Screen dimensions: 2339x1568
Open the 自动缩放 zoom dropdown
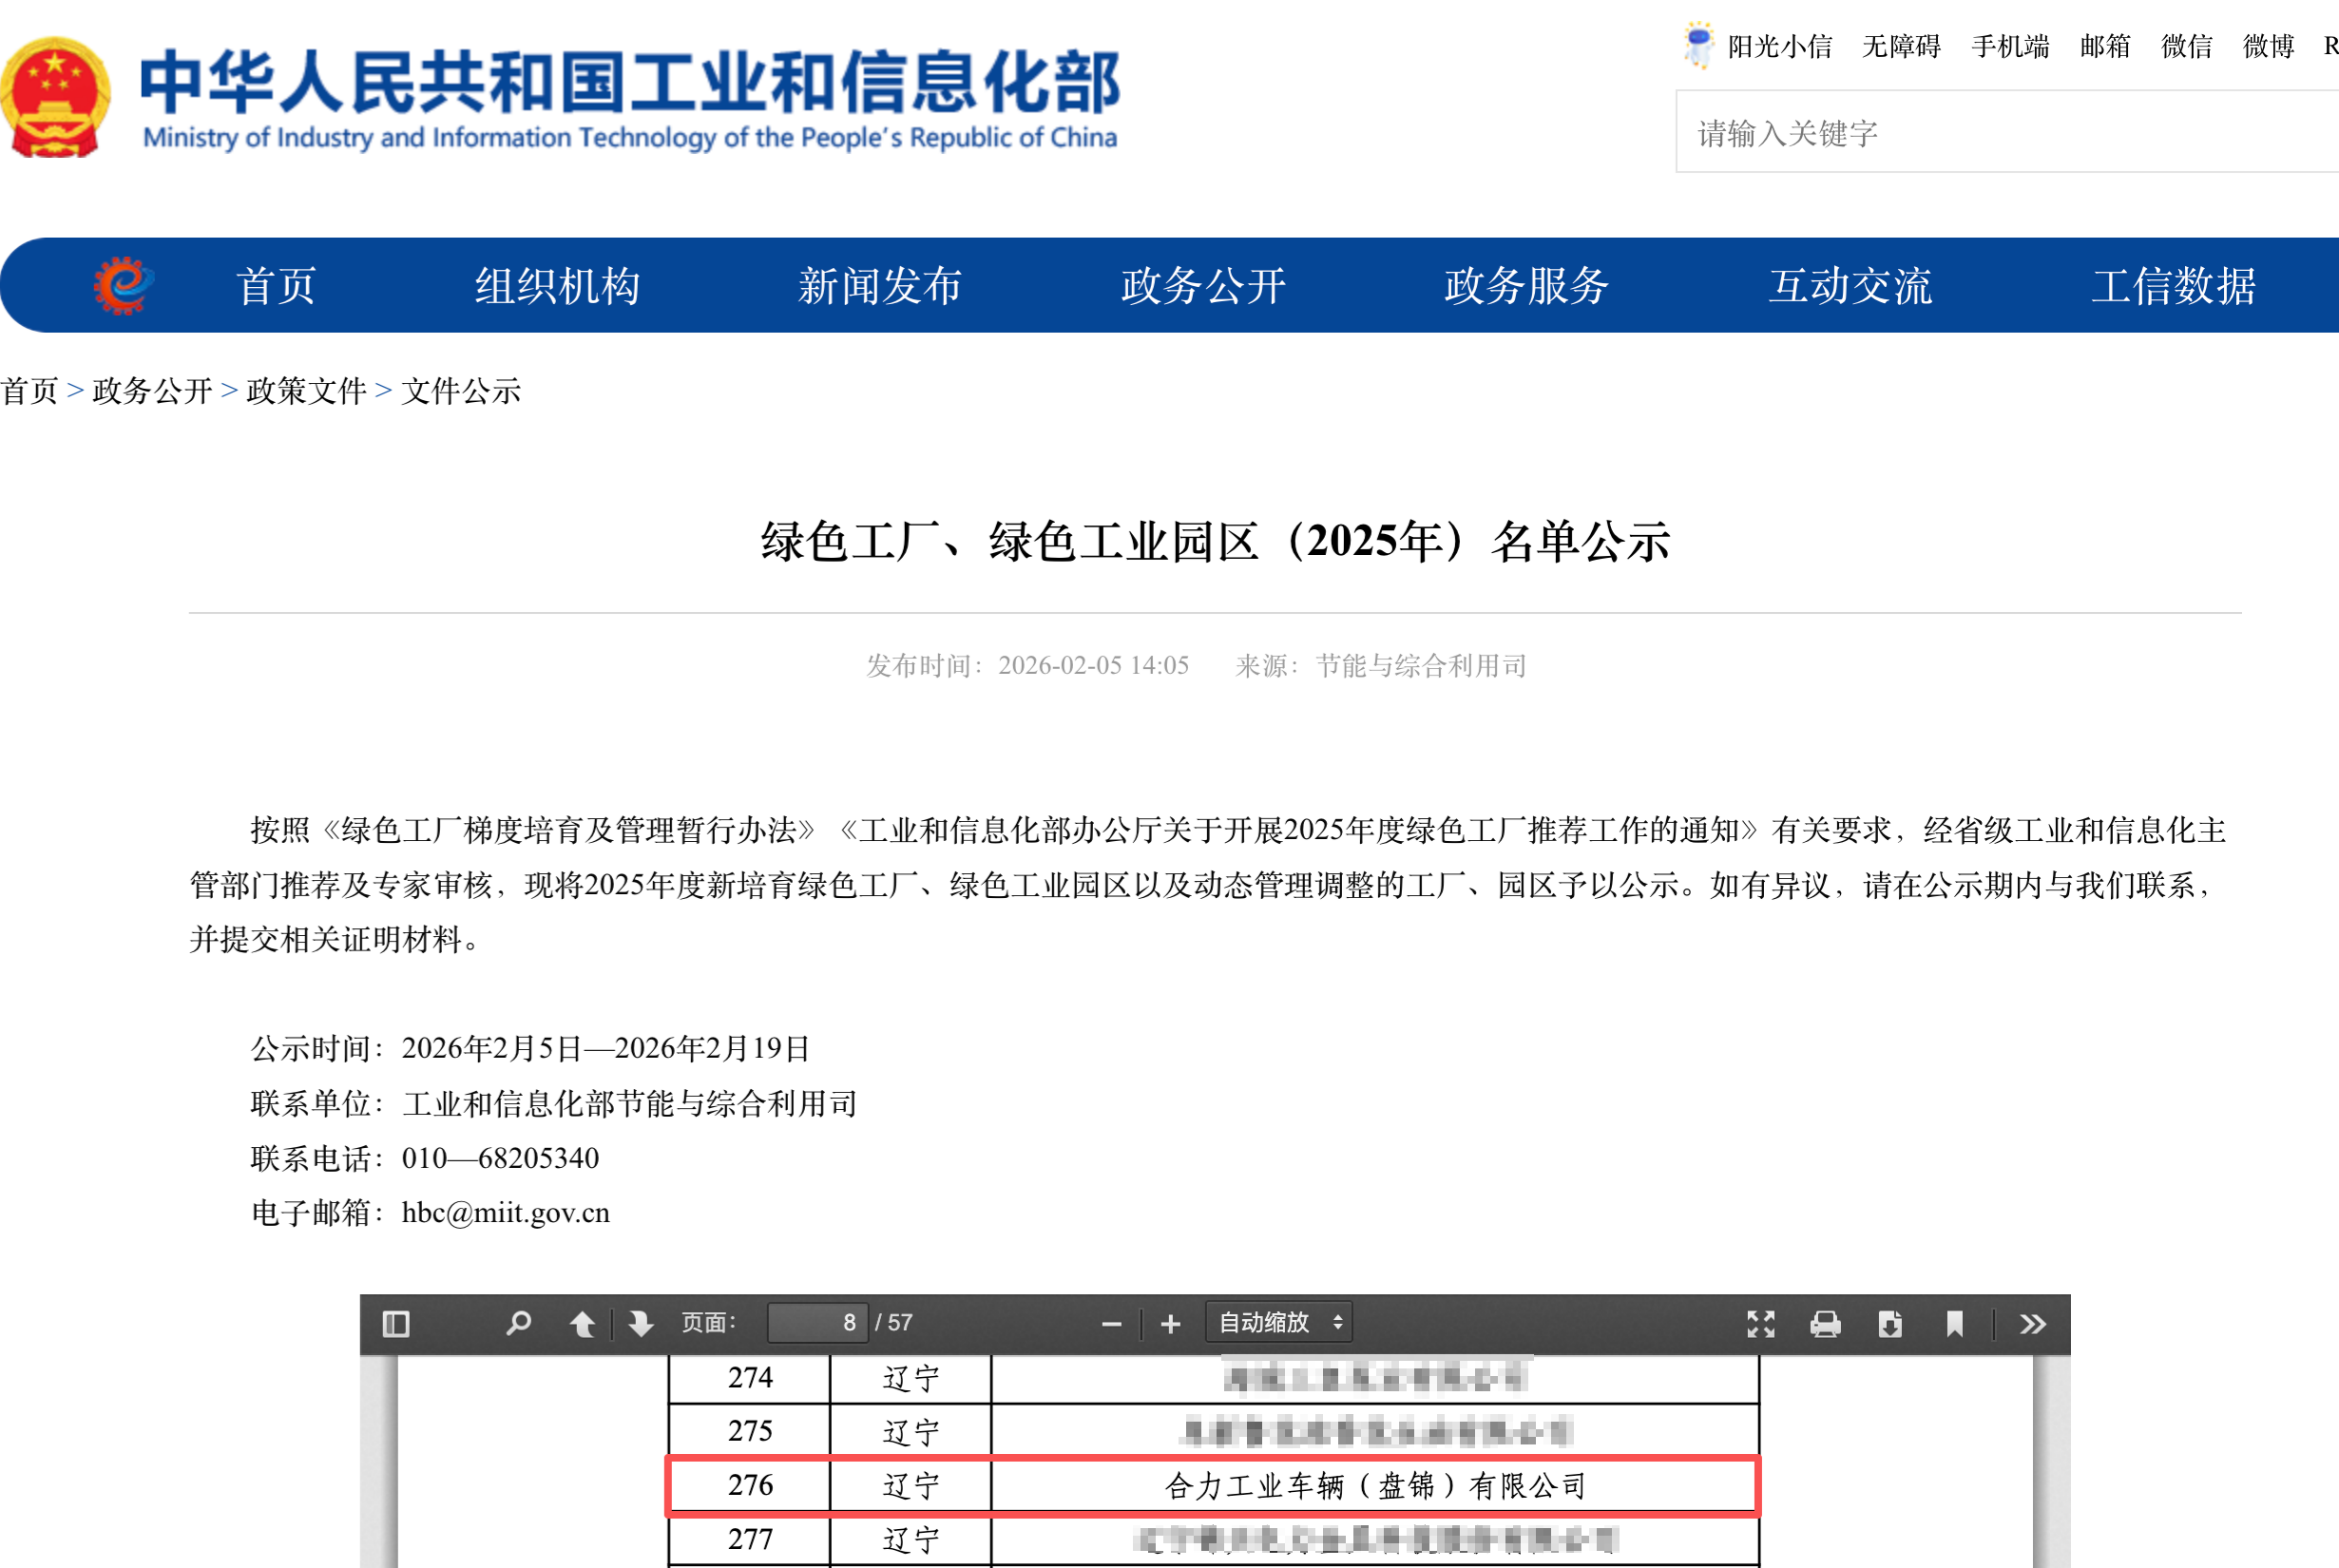point(1278,1322)
